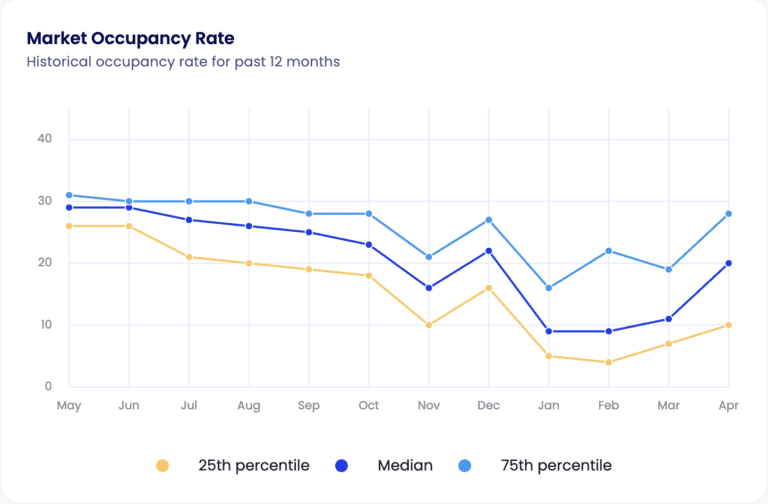Select the 75th percentile point for November

429,257
